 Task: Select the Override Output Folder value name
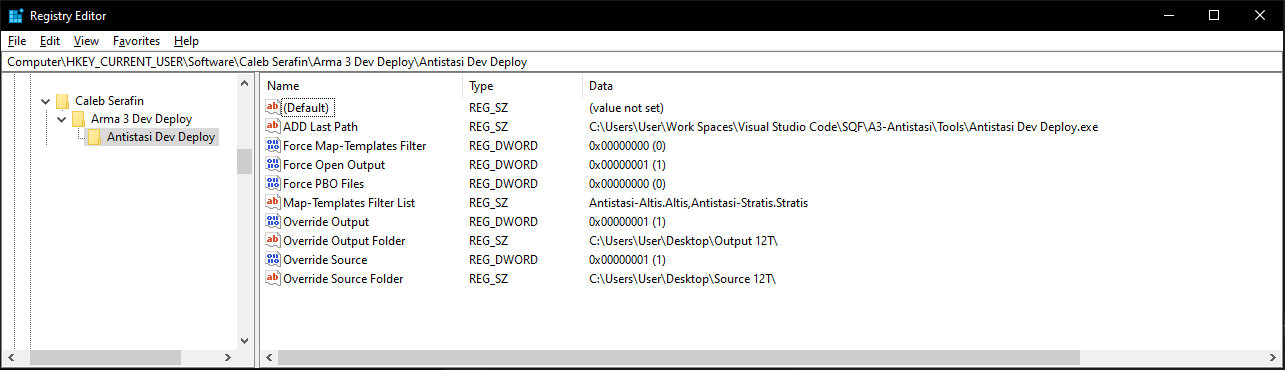344,240
